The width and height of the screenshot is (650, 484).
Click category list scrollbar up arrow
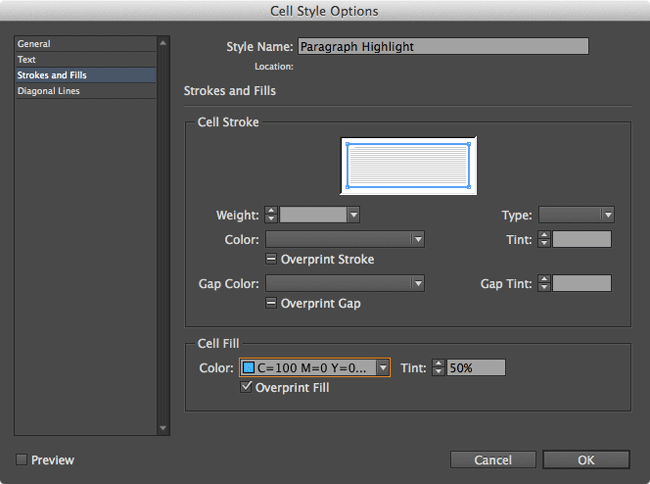[163, 43]
